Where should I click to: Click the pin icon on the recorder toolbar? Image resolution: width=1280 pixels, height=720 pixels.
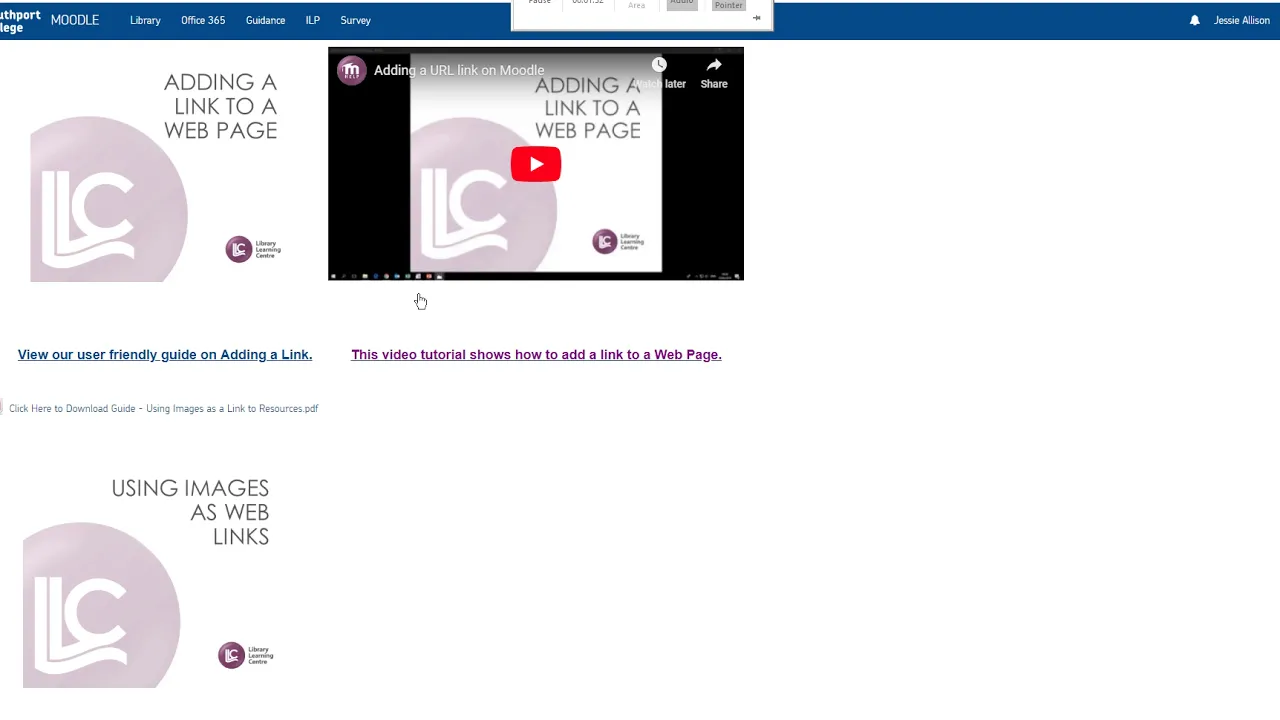click(x=756, y=18)
